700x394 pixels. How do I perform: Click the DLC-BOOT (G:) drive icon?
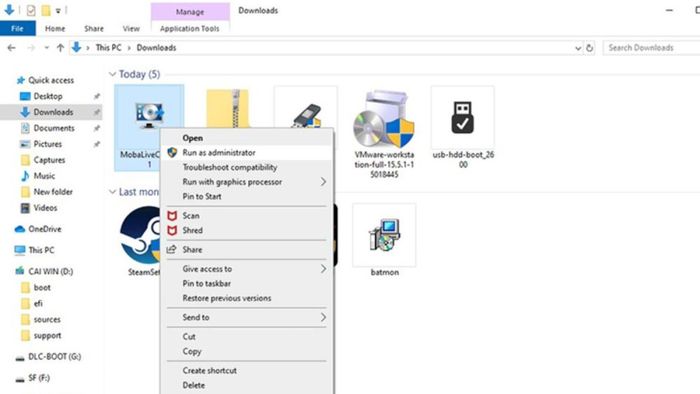click(20, 357)
